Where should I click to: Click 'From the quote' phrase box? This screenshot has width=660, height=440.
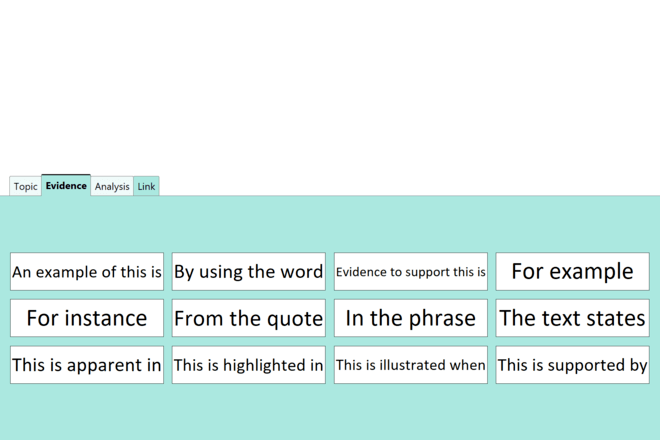[249, 318]
